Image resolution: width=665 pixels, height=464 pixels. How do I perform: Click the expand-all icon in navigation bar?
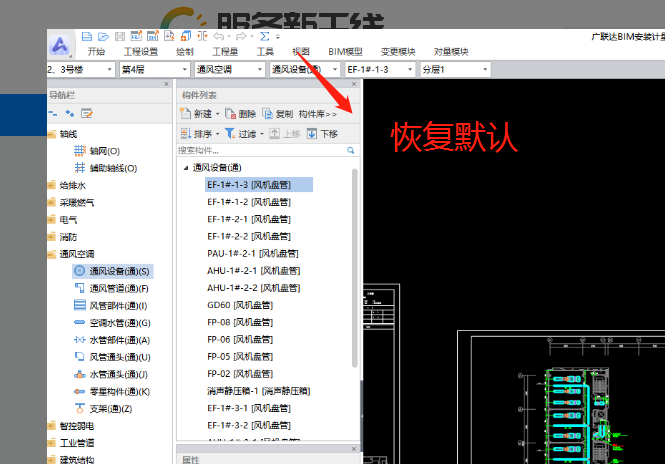click(70, 114)
